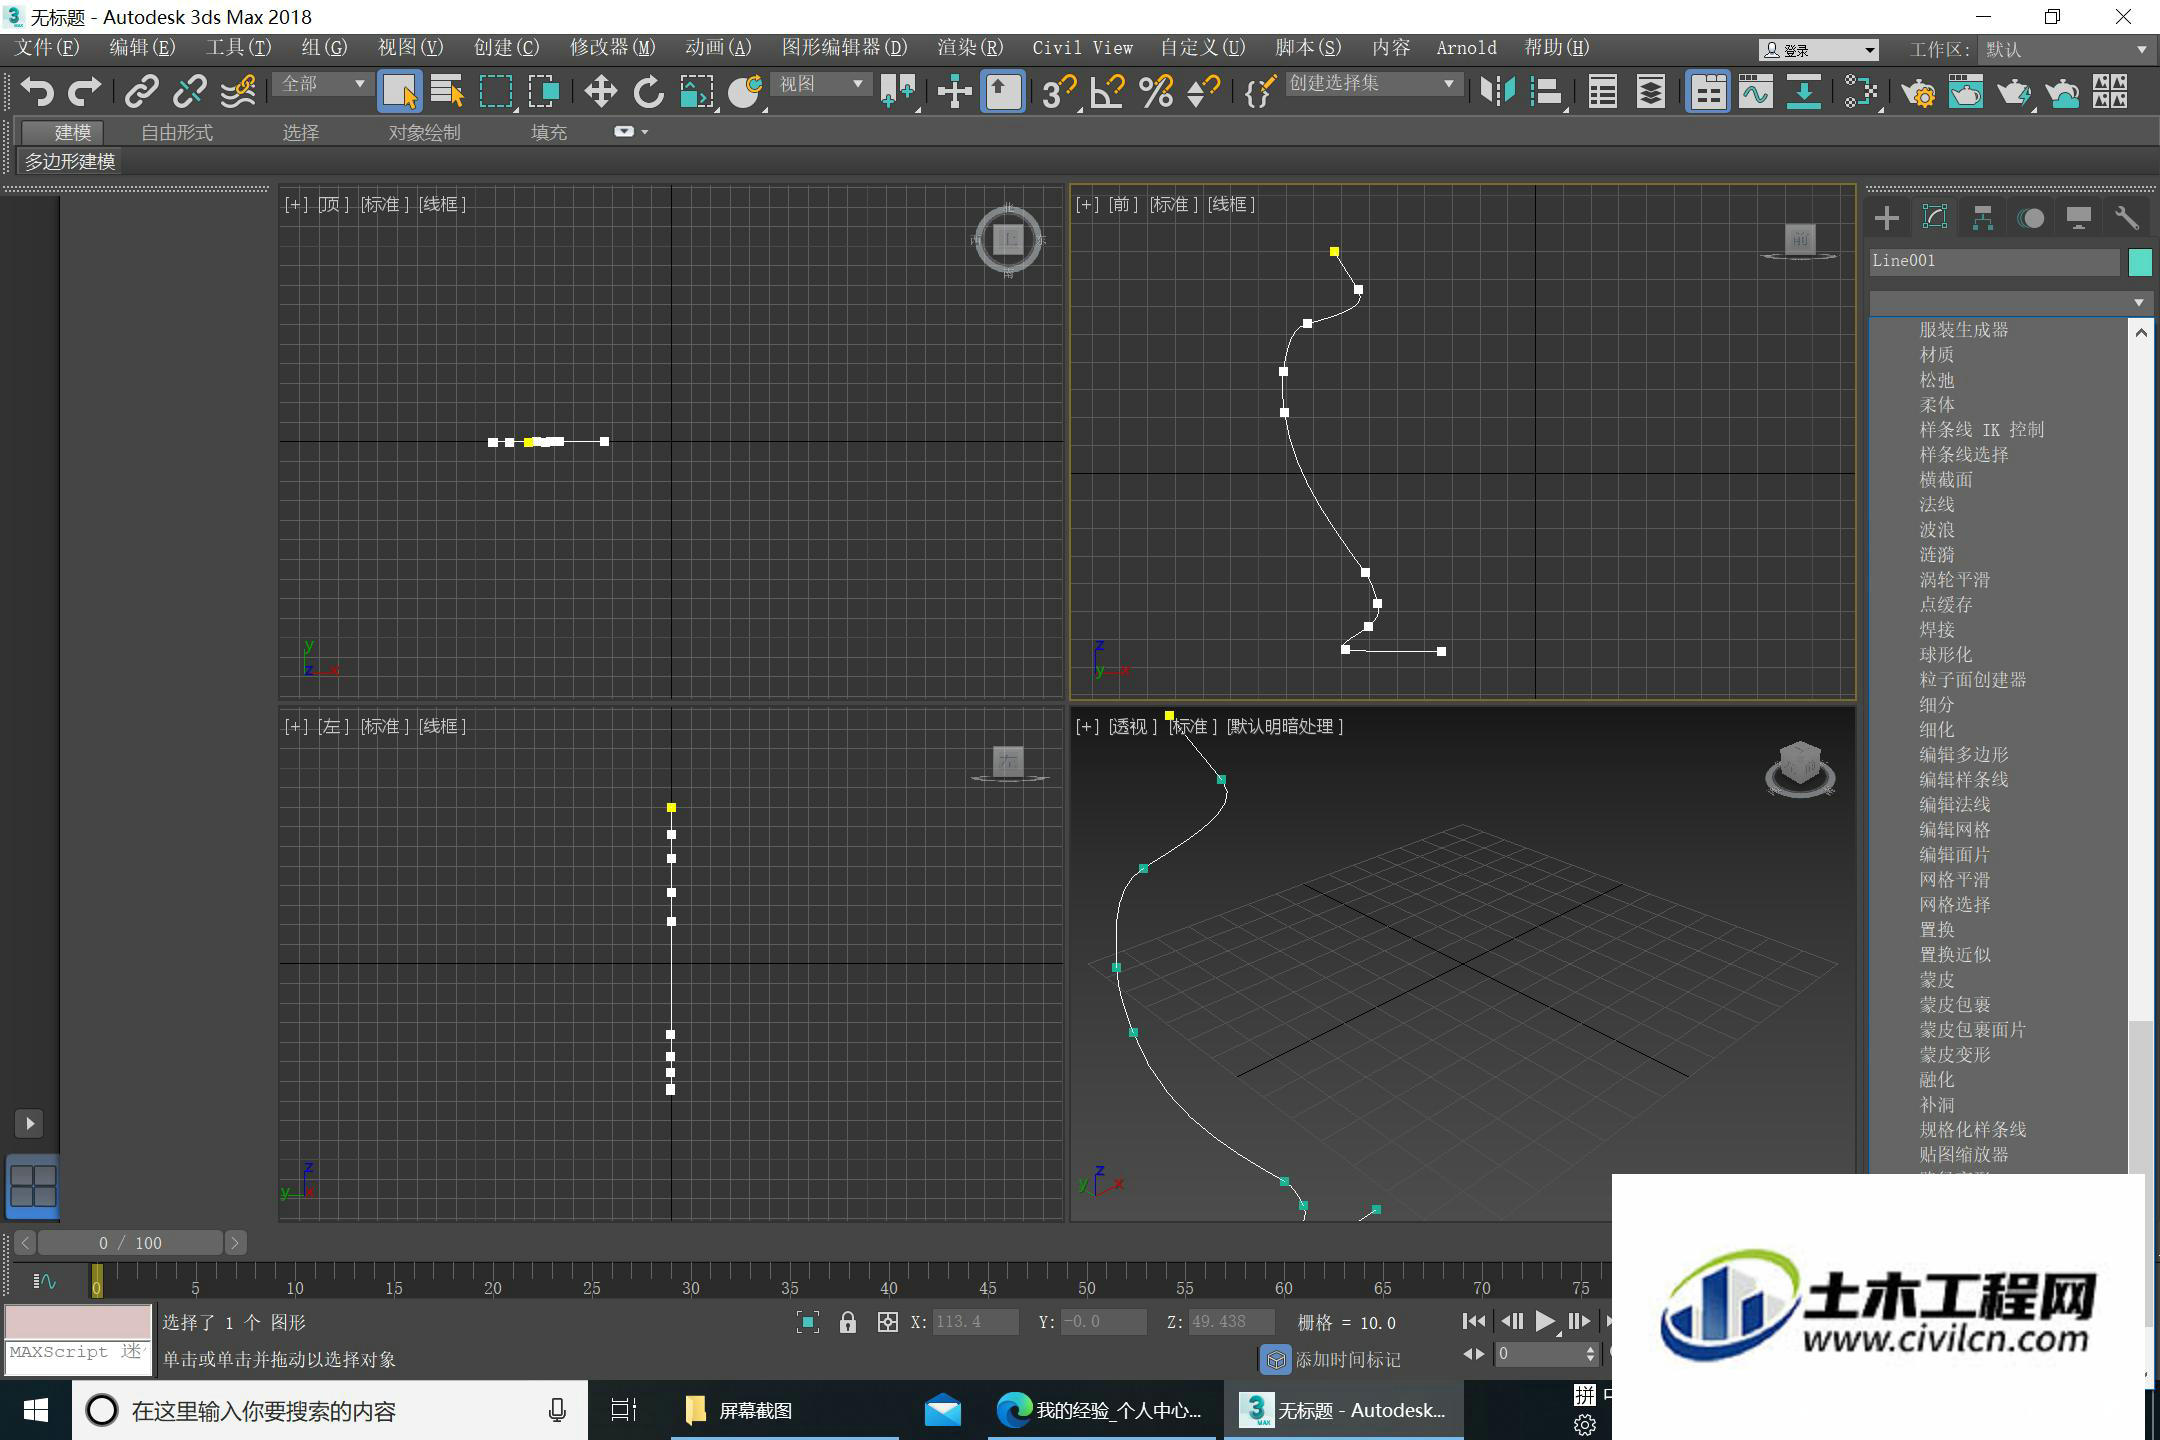Switch to the Create command panel tab
The height and width of the screenshot is (1440, 2160).
[x=1886, y=218]
